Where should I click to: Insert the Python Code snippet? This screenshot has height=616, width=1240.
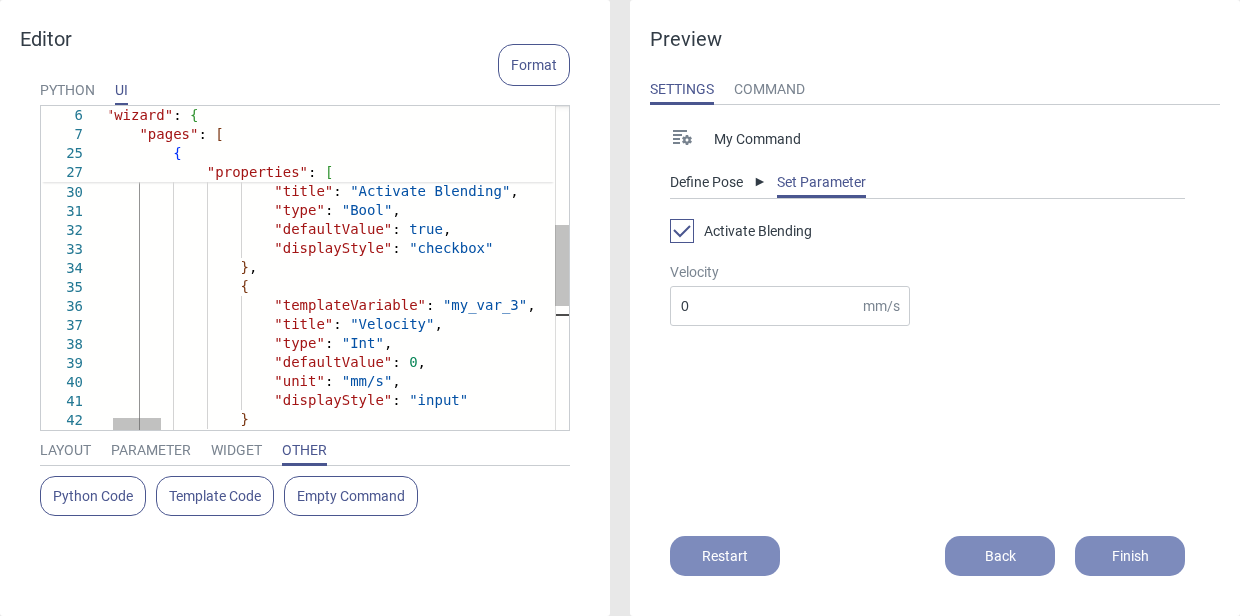pyautogui.click(x=93, y=496)
